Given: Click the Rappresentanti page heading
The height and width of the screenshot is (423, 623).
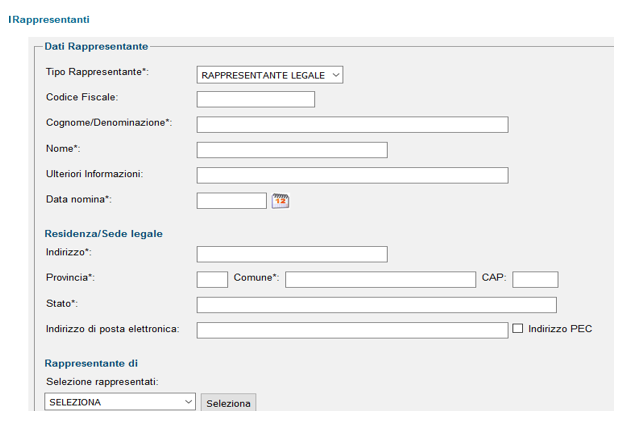Looking at the screenshot, I should click(x=49, y=19).
